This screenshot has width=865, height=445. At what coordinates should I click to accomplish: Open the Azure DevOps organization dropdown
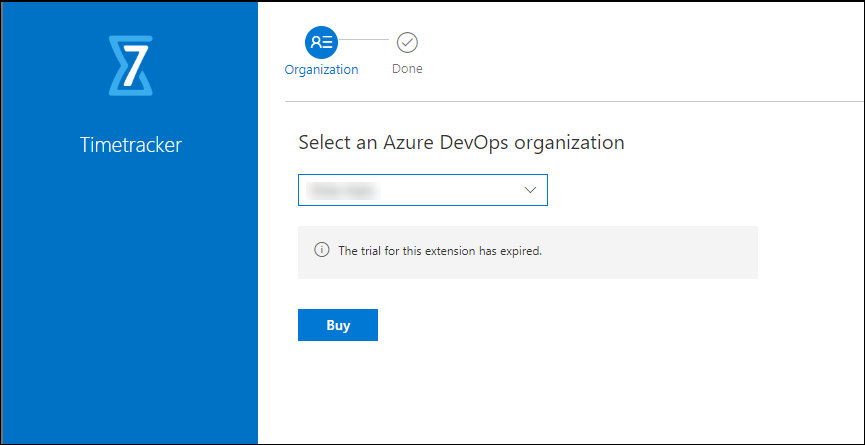click(x=423, y=190)
